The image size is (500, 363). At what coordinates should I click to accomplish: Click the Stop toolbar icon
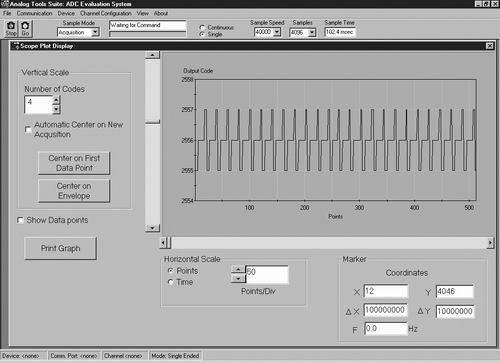[11, 29]
